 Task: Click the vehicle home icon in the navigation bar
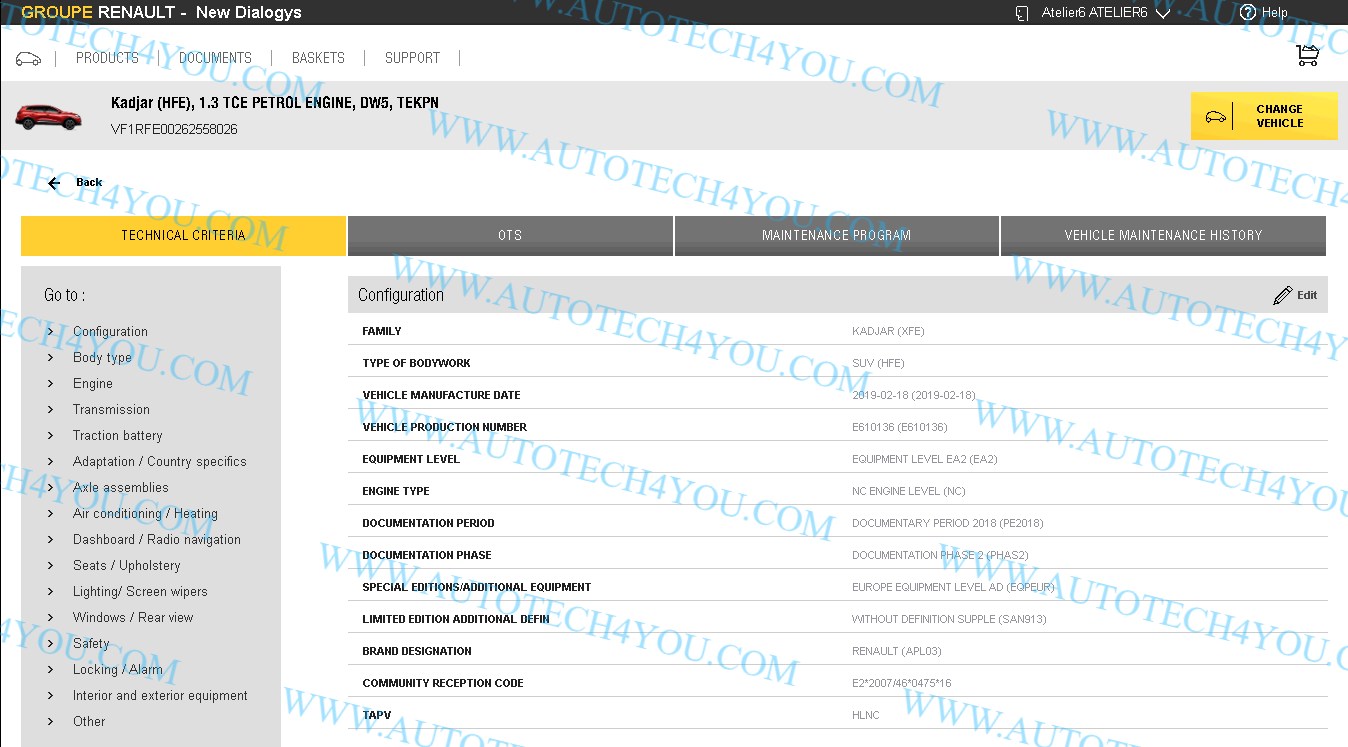(x=28, y=58)
